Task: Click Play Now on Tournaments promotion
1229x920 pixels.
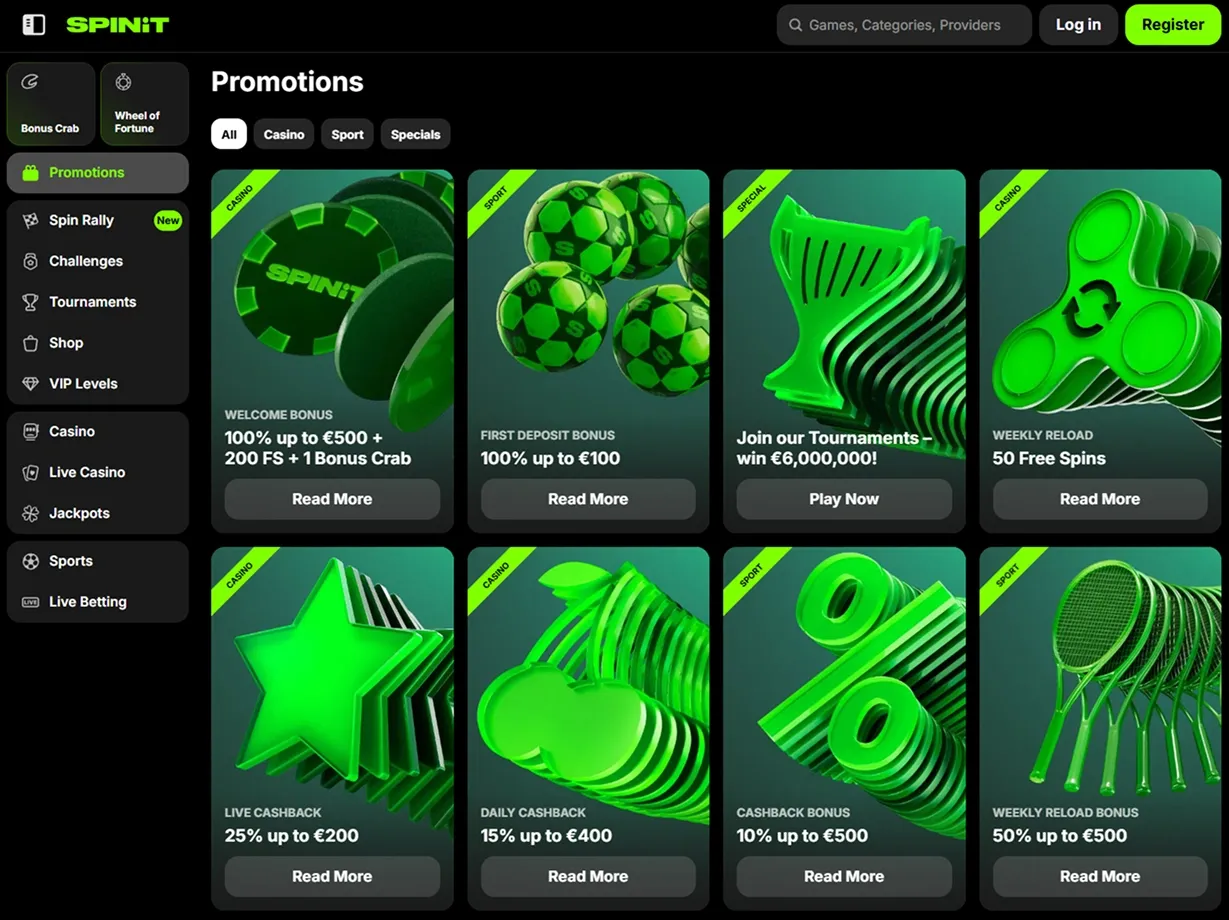Action: pyautogui.click(x=843, y=499)
